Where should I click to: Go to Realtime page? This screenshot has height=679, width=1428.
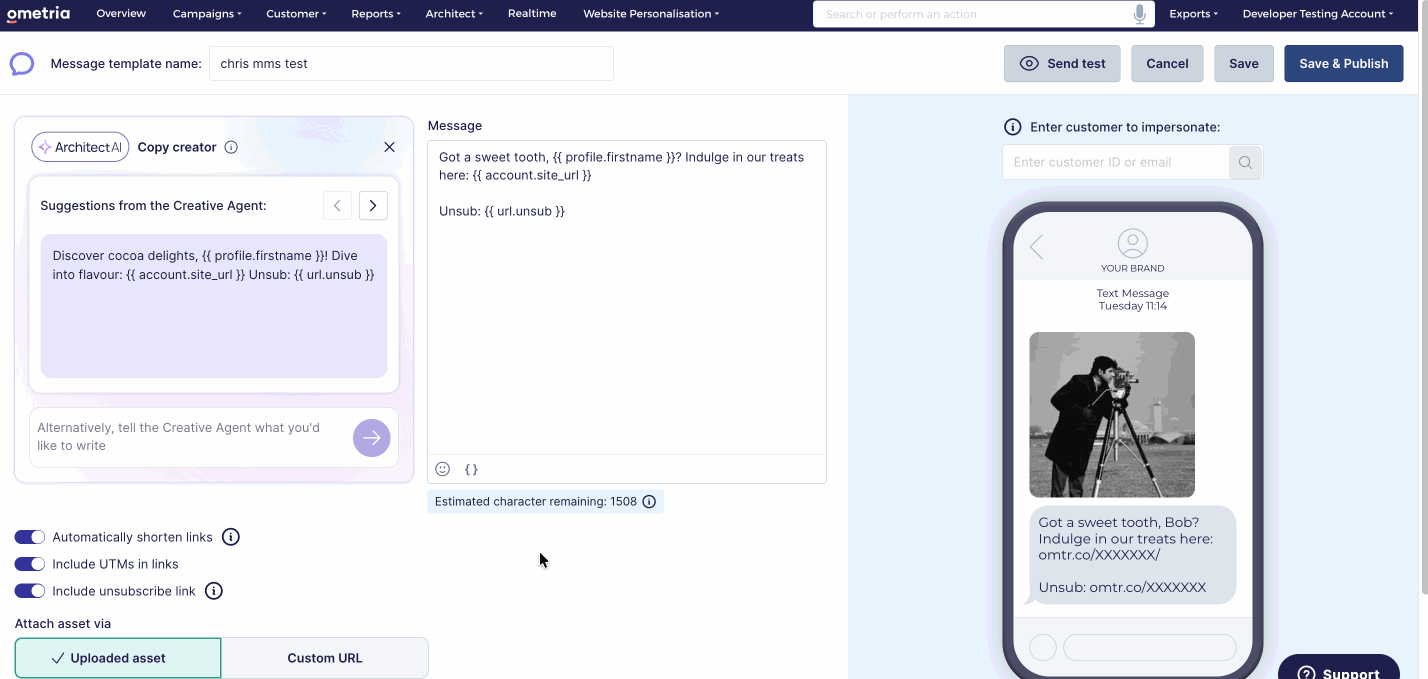[x=532, y=14]
